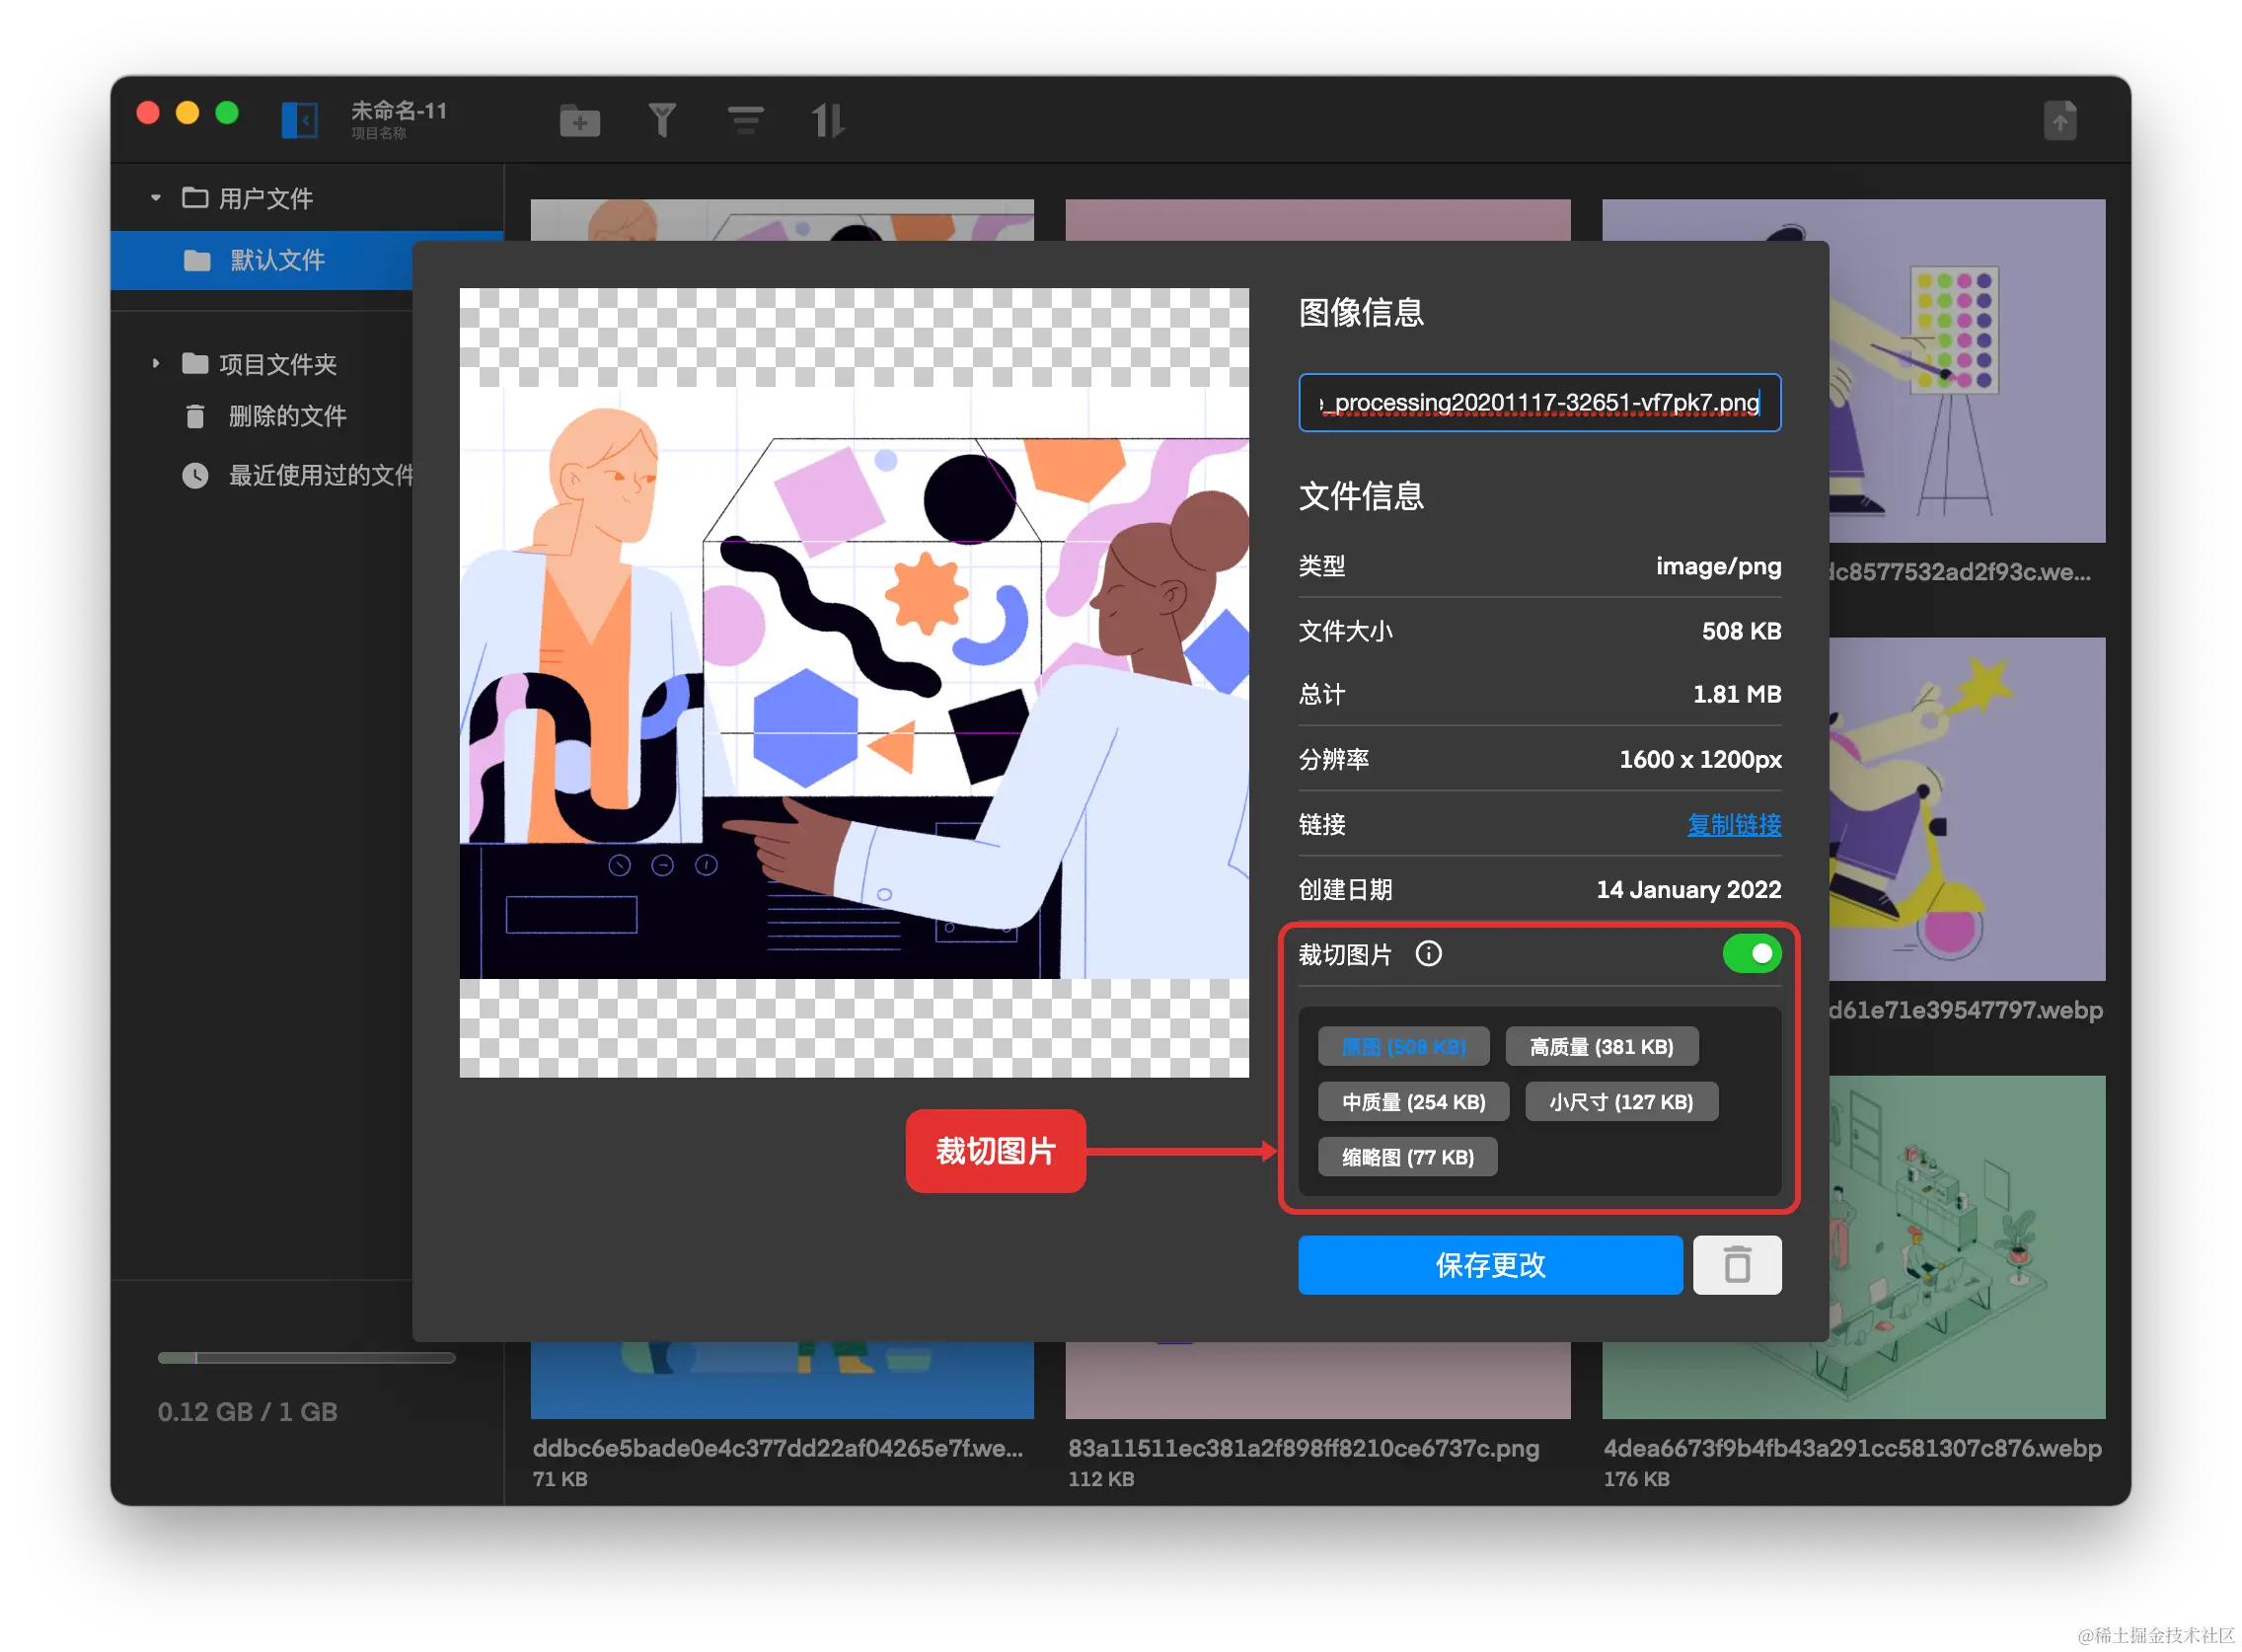The height and width of the screenshot is (1652, 2242).
Task: Click the image file name input field
Action: pos(1539,403)
